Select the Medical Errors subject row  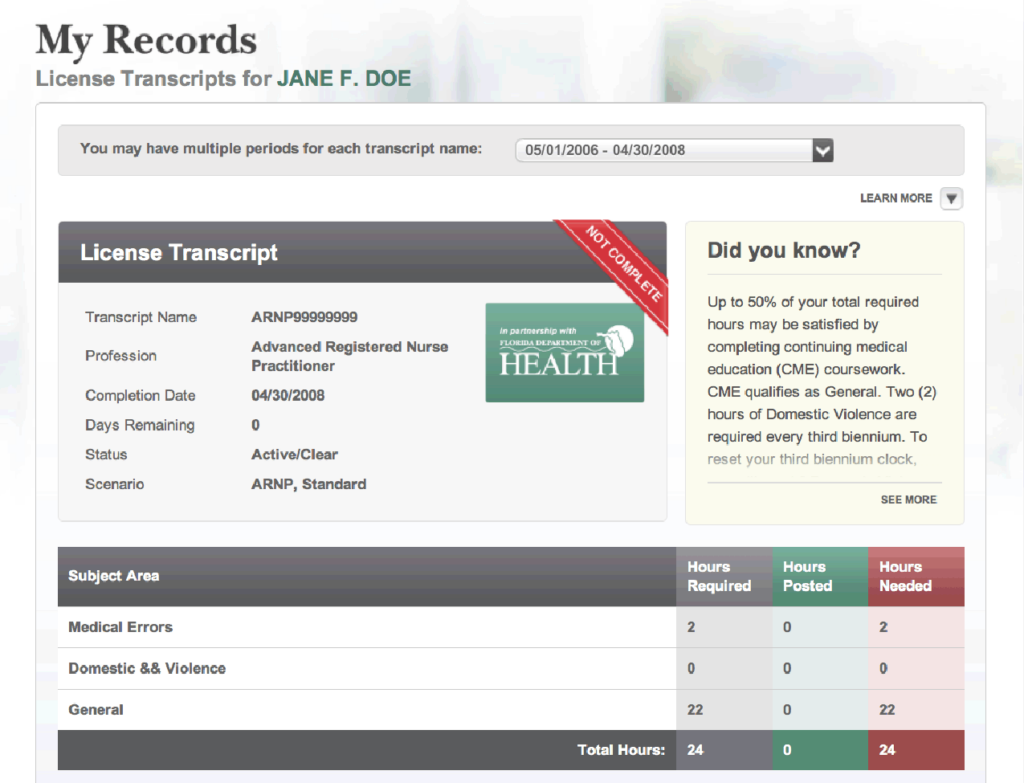point(120,627)
